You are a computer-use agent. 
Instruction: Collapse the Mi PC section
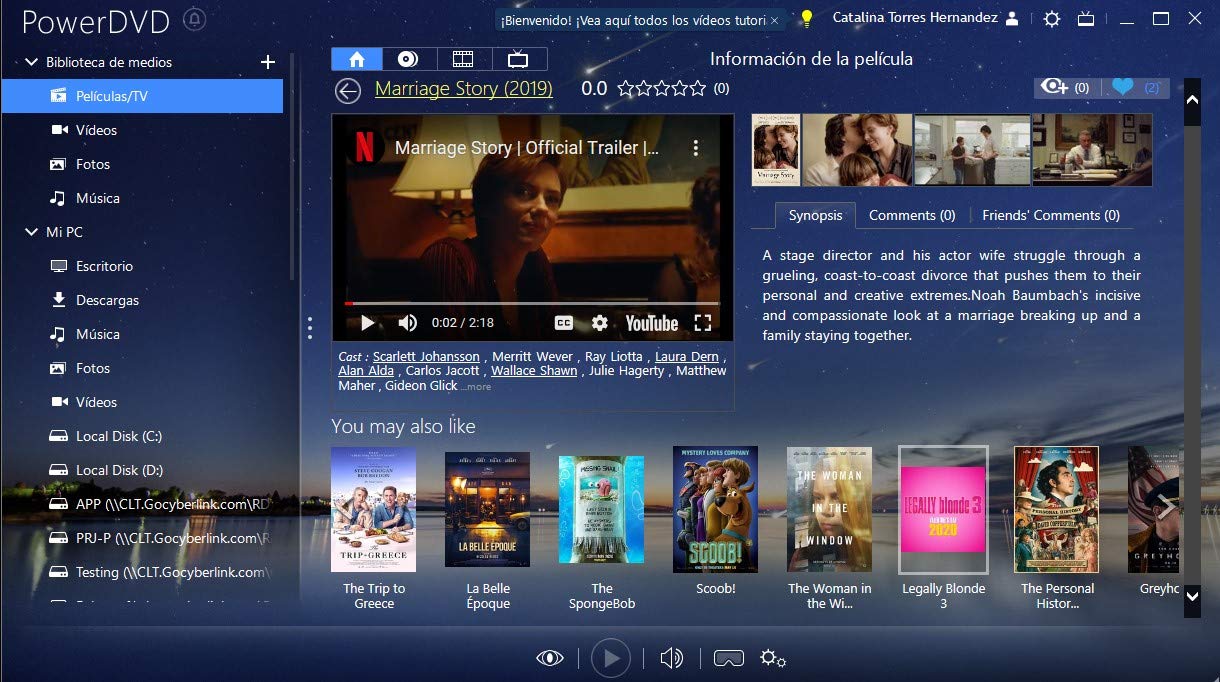point(31,232)
